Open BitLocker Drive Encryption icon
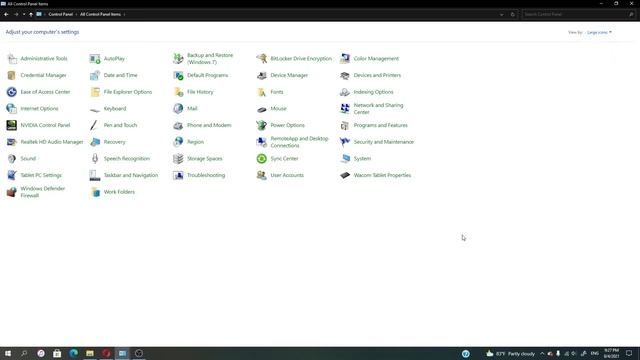640x360 pixels. tap(262, 59)
